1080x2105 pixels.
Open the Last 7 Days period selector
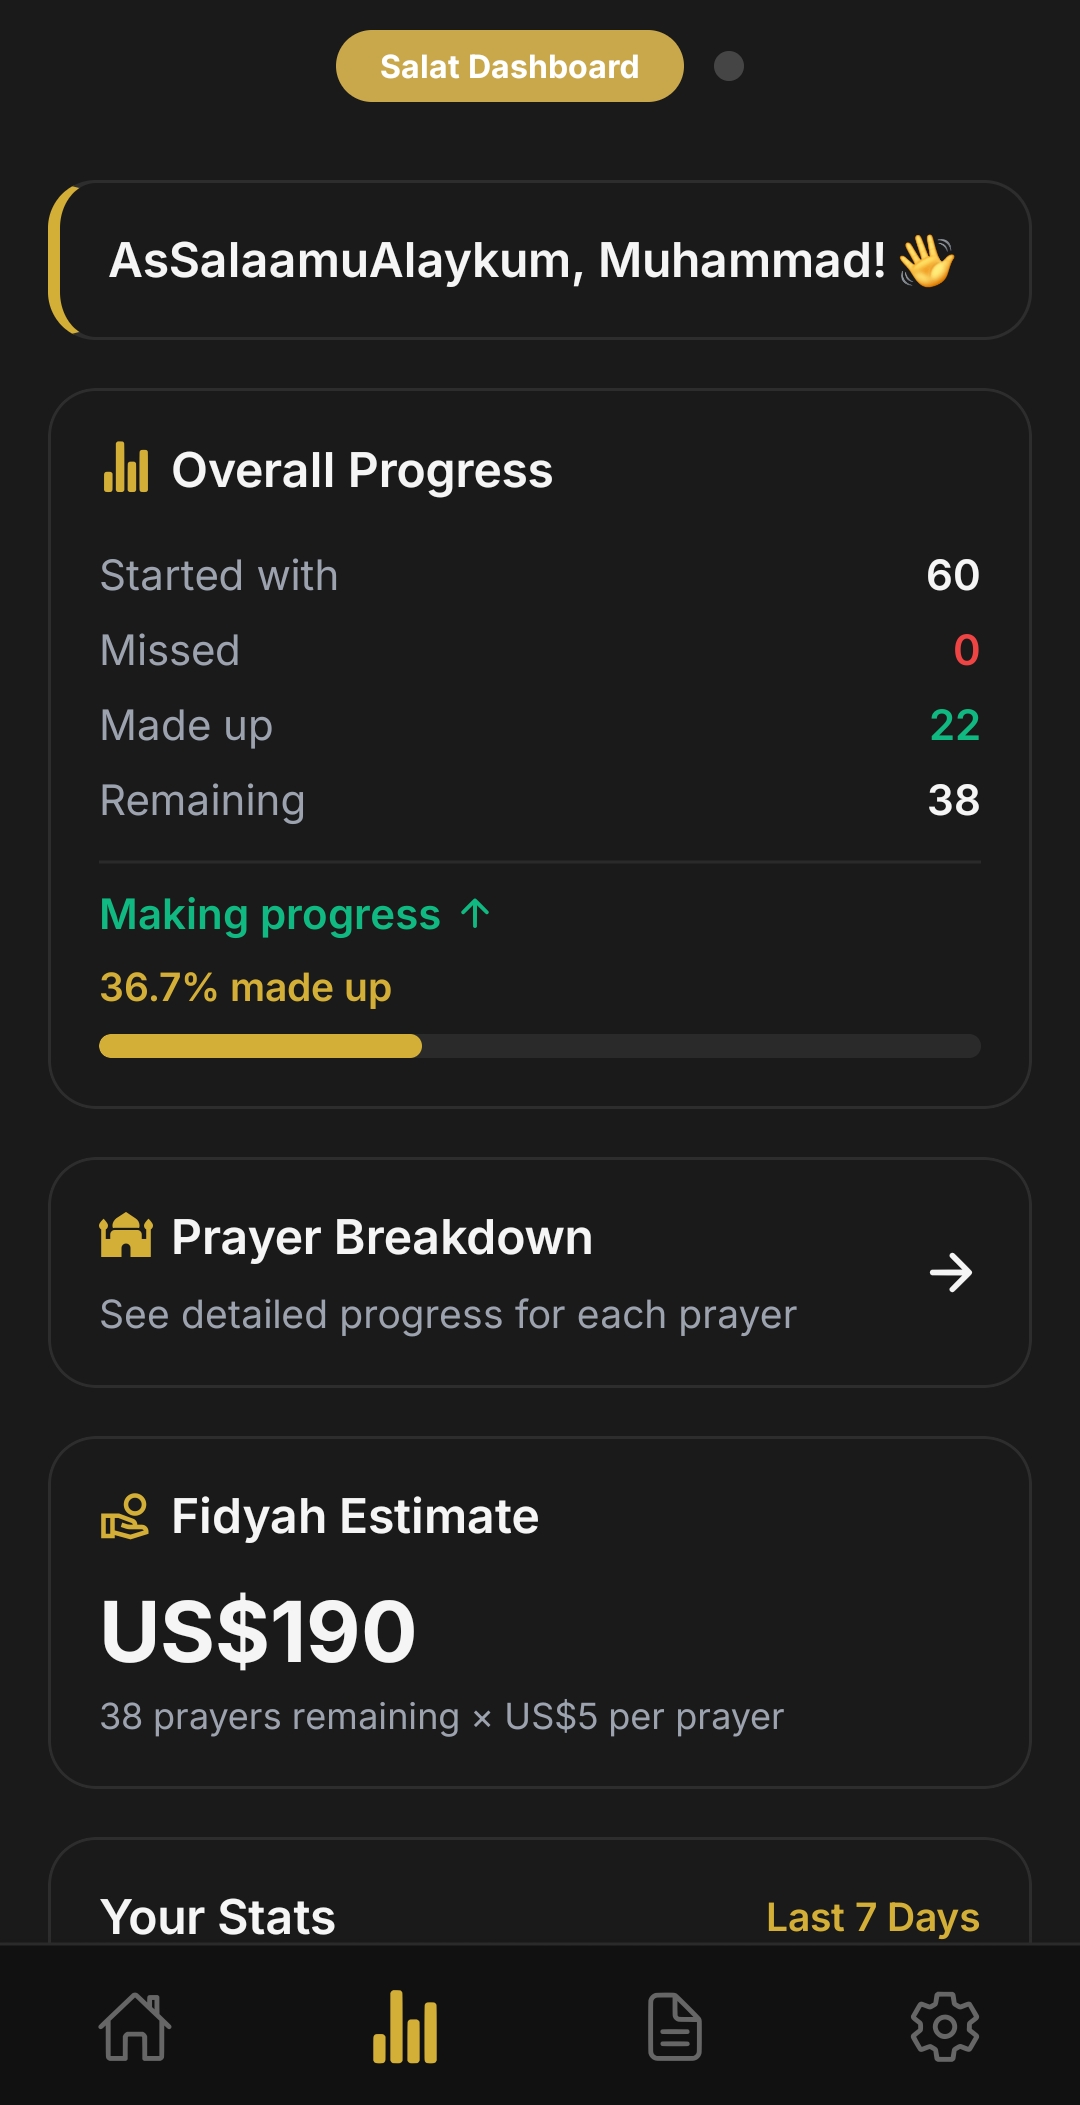pyautogui.click(x=872, y=1917)
